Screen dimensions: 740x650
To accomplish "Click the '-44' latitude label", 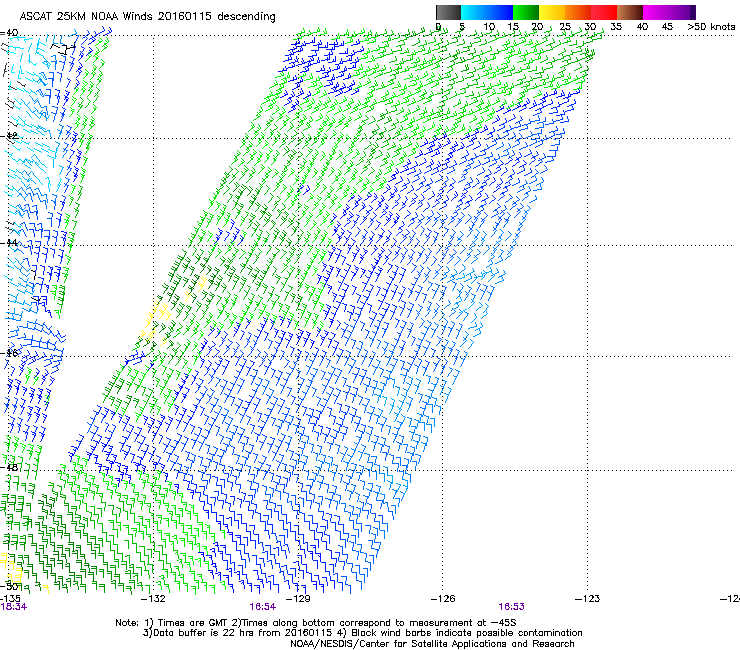I will click(x=9, y=243).
